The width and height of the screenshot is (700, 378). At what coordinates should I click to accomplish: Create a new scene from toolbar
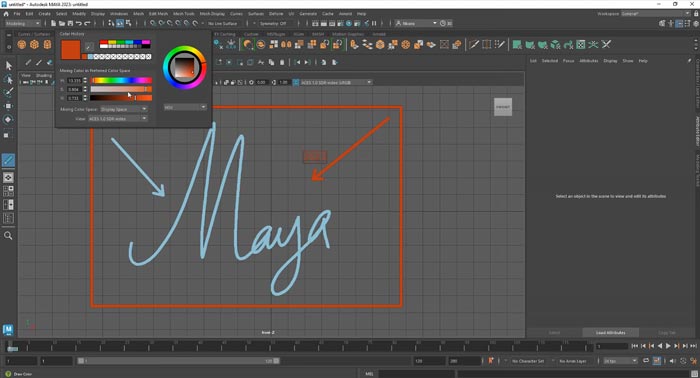tap(53, 23)
